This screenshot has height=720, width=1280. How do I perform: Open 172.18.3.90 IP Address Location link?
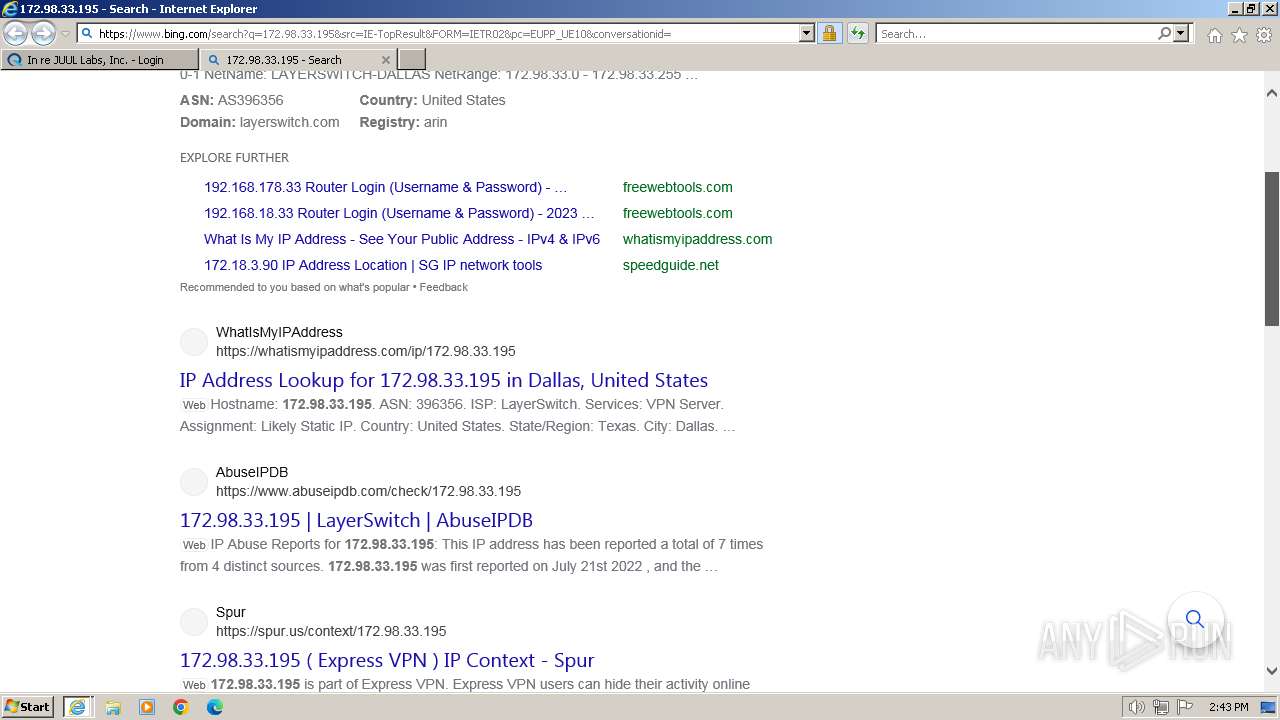point(373,265)
